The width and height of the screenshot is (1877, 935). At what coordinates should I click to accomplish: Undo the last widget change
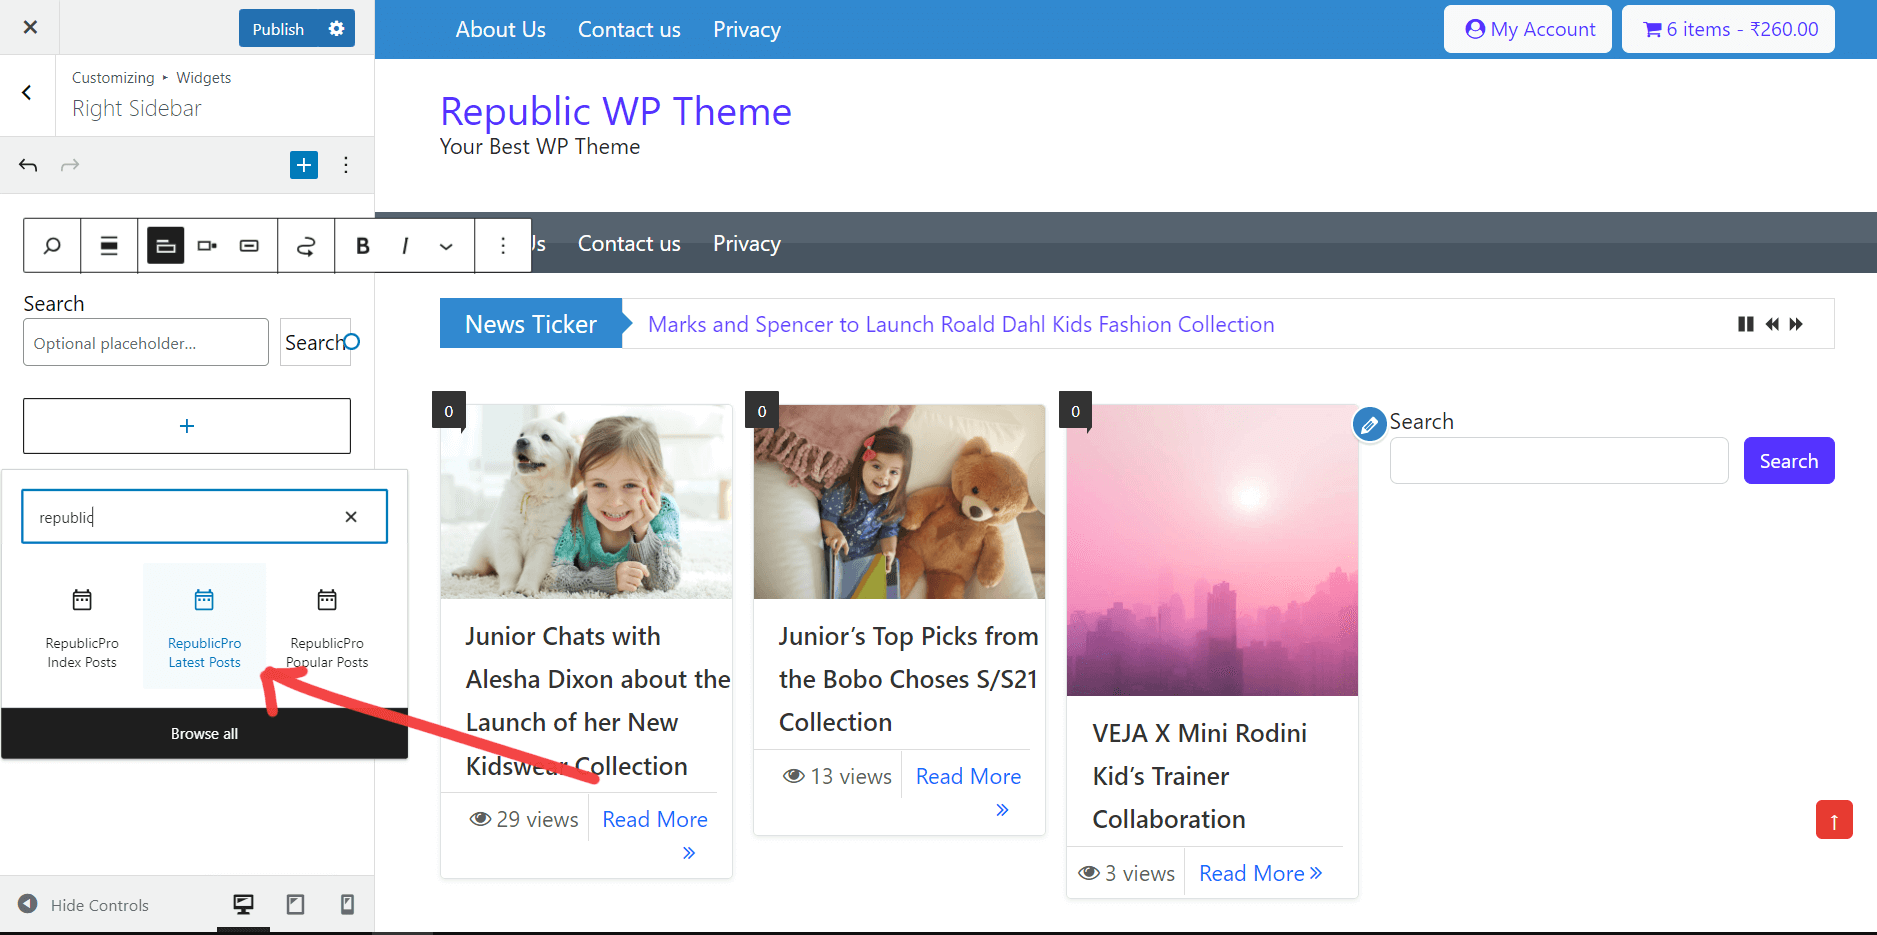[28, 165]
